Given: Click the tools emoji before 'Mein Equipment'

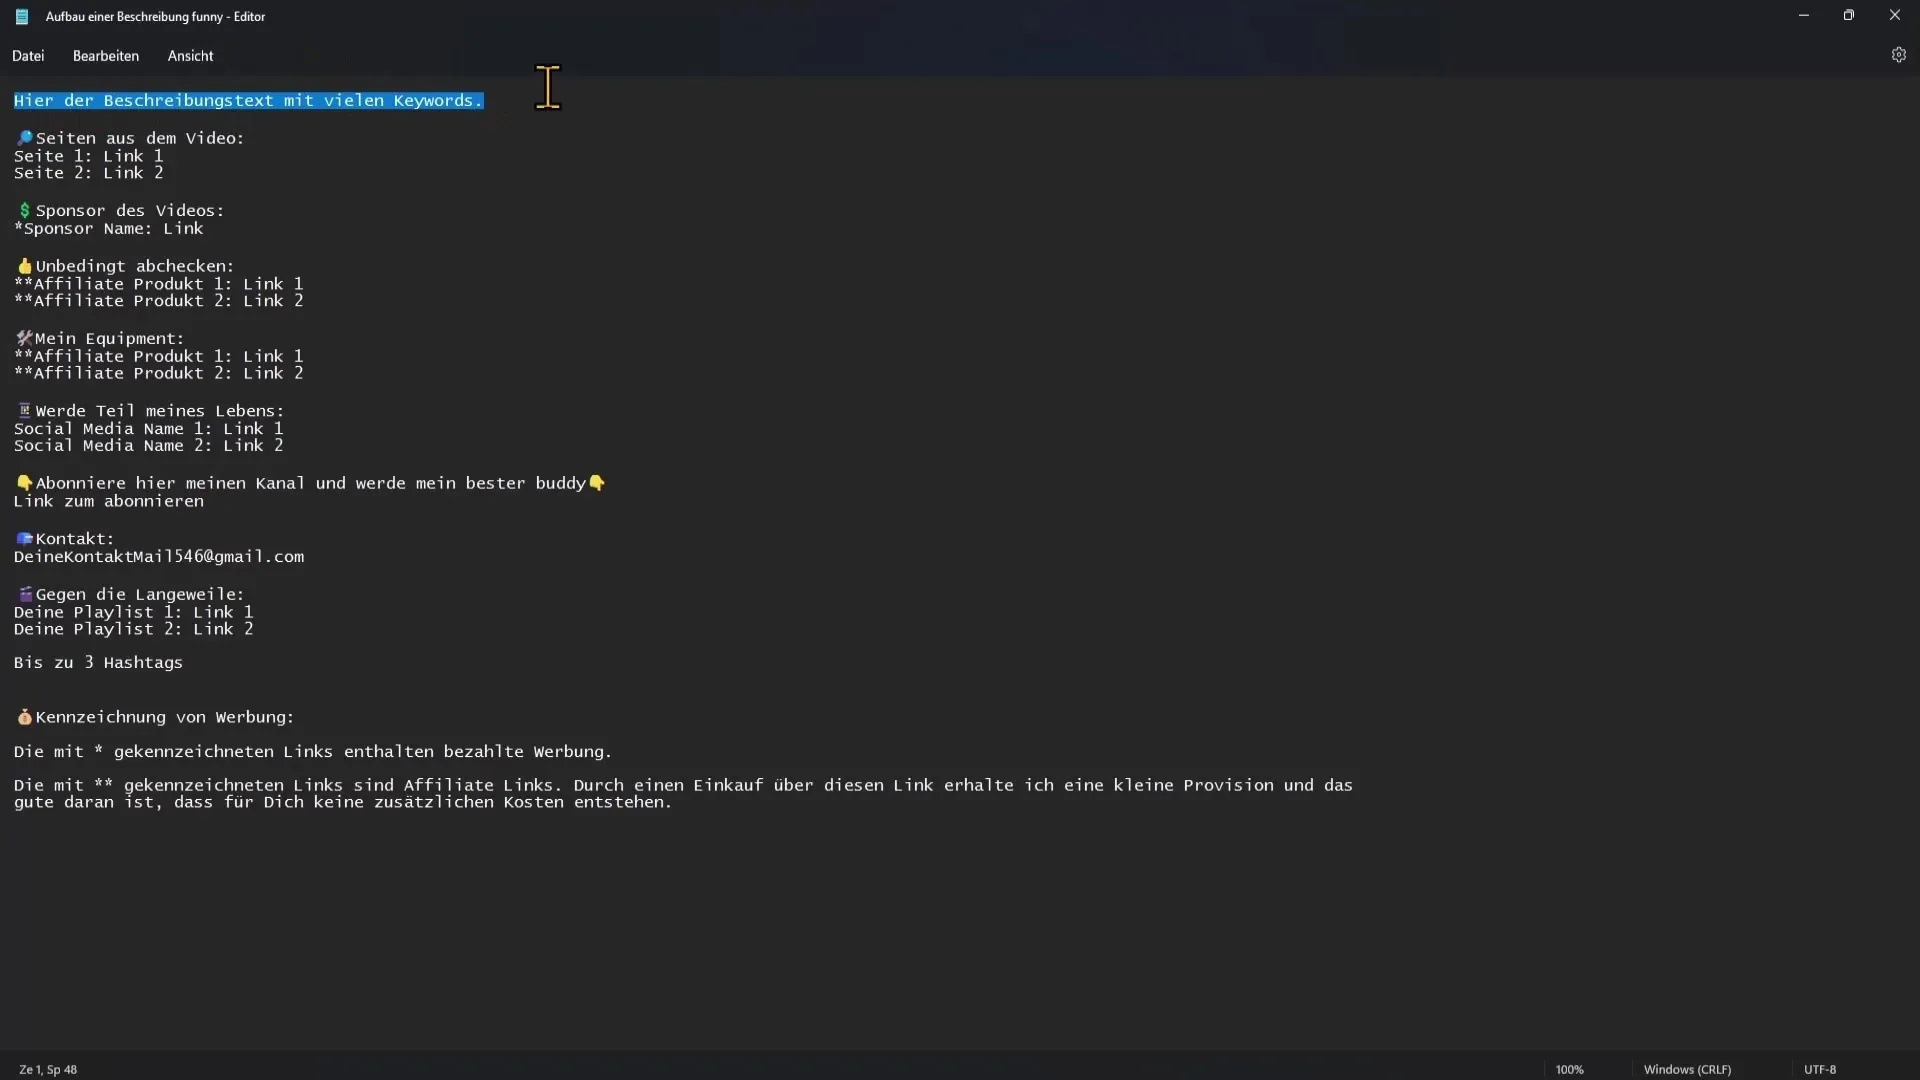Looking at the screenshot, I should pos(25,338).
